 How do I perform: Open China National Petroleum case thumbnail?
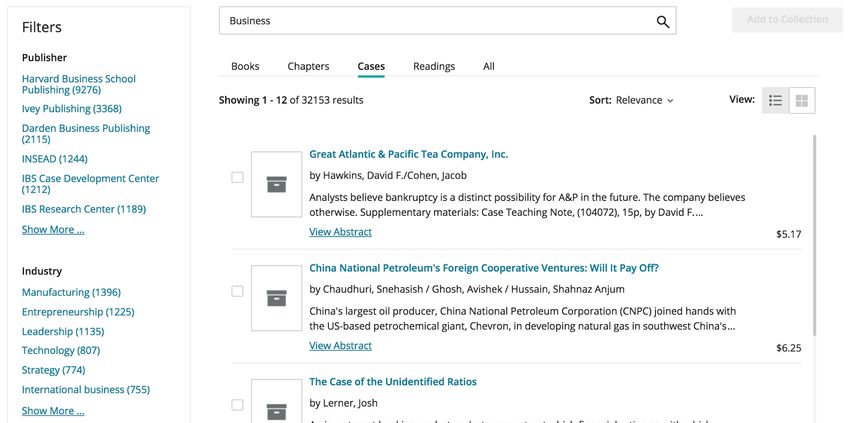[276, 298]
